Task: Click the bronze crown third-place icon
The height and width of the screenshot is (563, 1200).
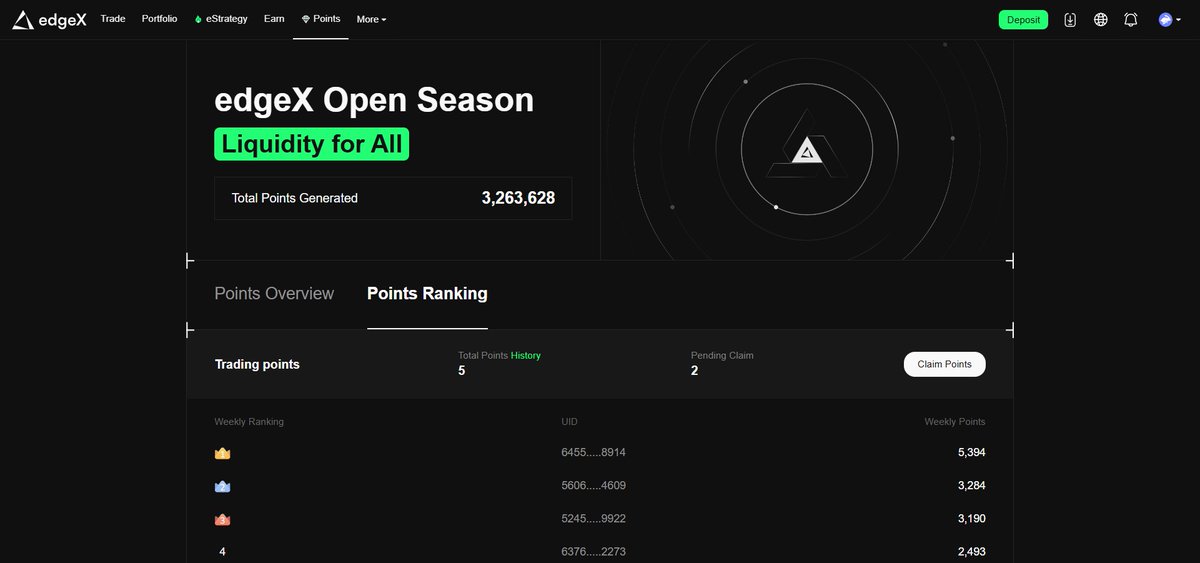Action: click(222, 519)
